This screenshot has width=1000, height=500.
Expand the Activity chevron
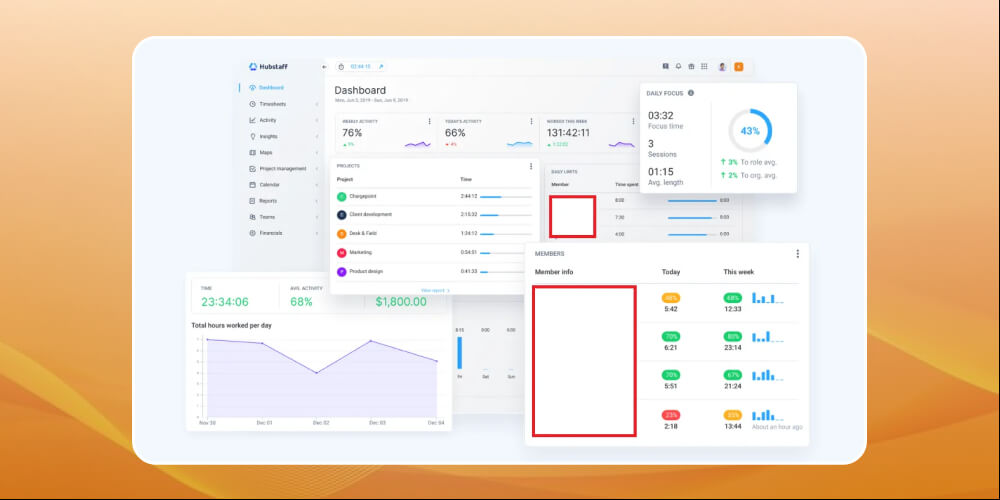pos(316,120)
